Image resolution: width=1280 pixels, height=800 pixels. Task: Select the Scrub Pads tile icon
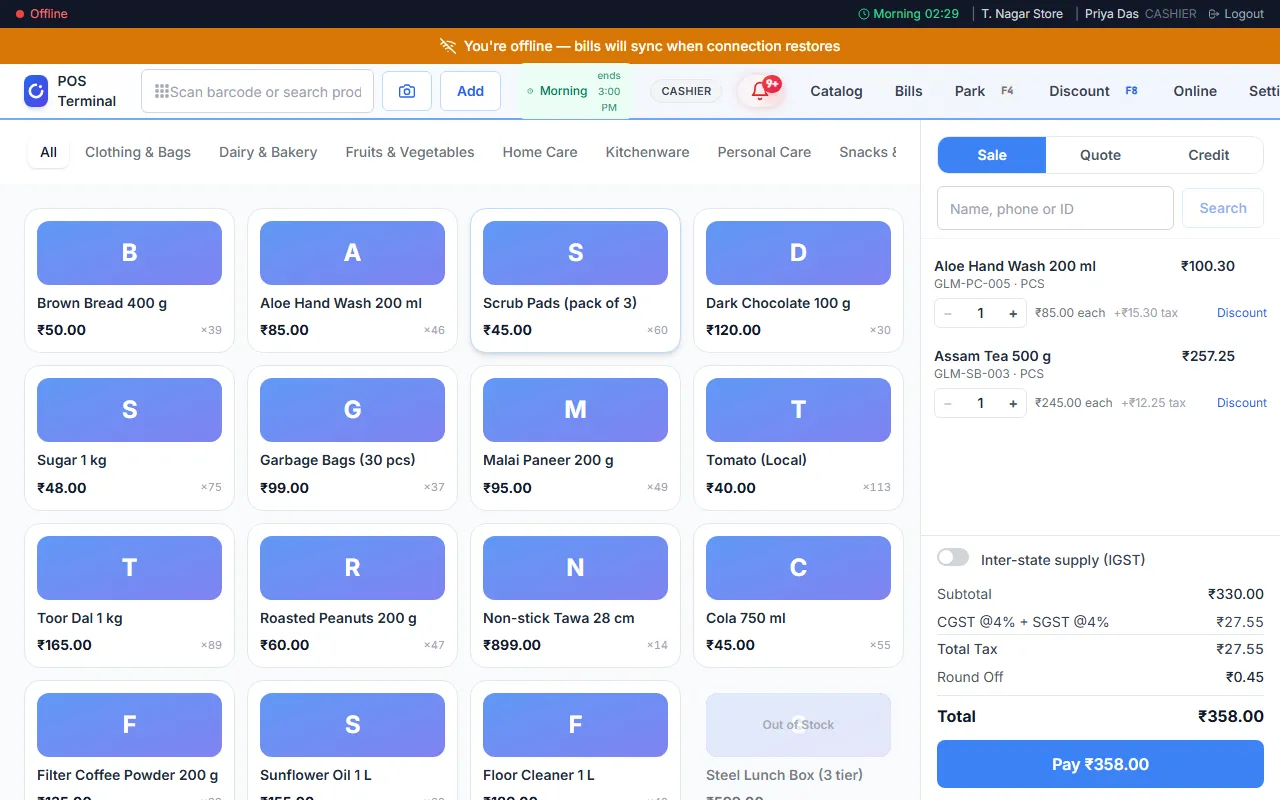click(x=575, y=253)
